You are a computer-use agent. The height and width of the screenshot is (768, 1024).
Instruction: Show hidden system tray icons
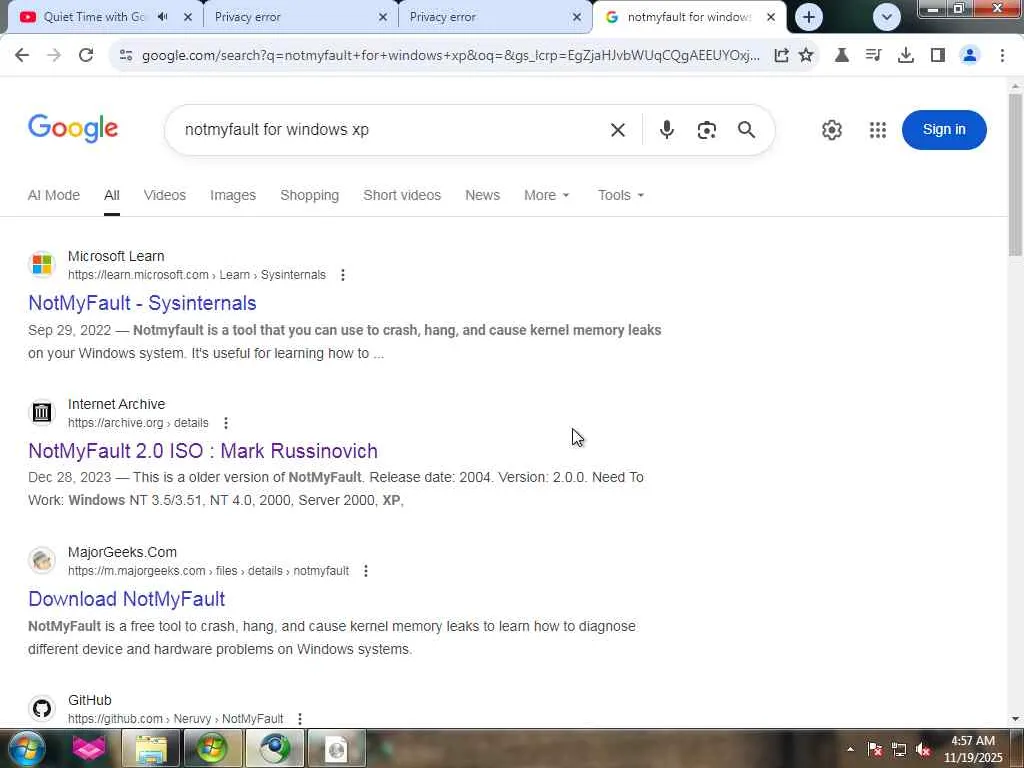[x=850, y=749]
